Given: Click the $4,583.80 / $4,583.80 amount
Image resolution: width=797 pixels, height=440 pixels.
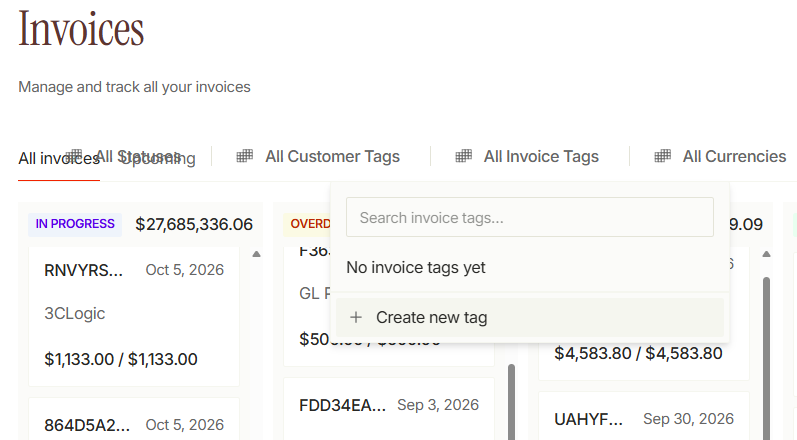Looking at the screenshot, I should point(638,353).
